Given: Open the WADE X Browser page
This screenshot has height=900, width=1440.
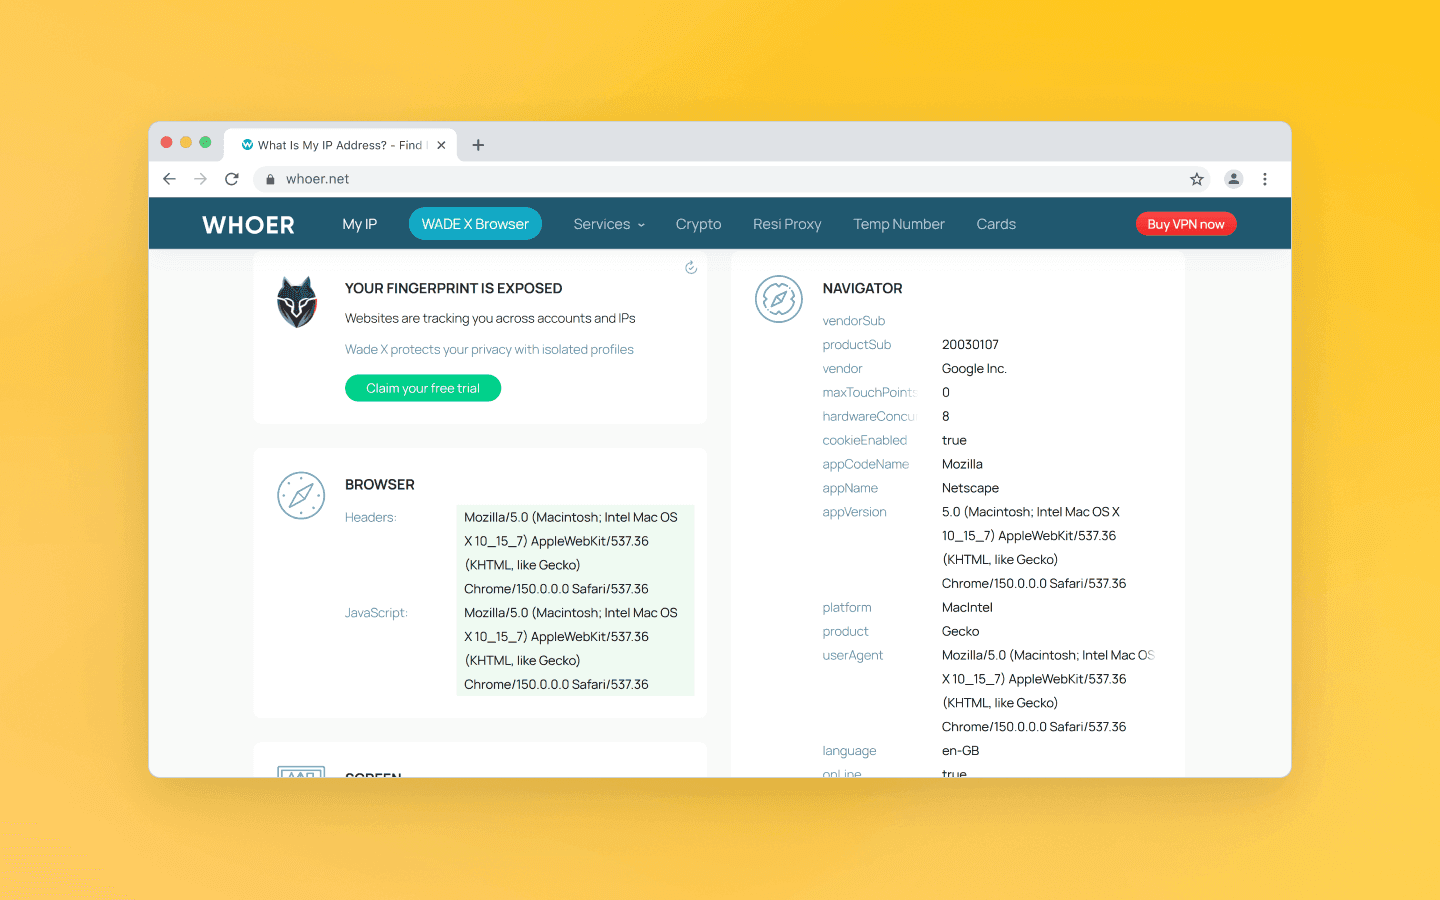Looking at the screenshot, I should (x=475, y=224).
